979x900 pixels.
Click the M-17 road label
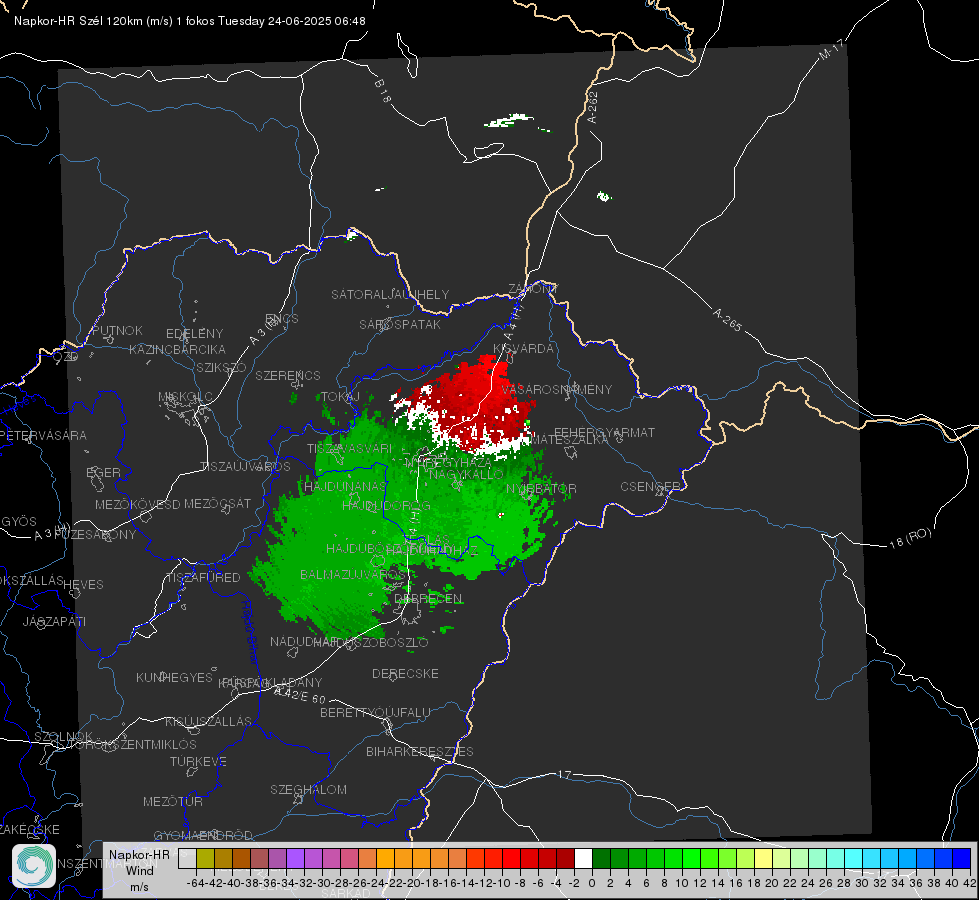(x=831, y=50)
